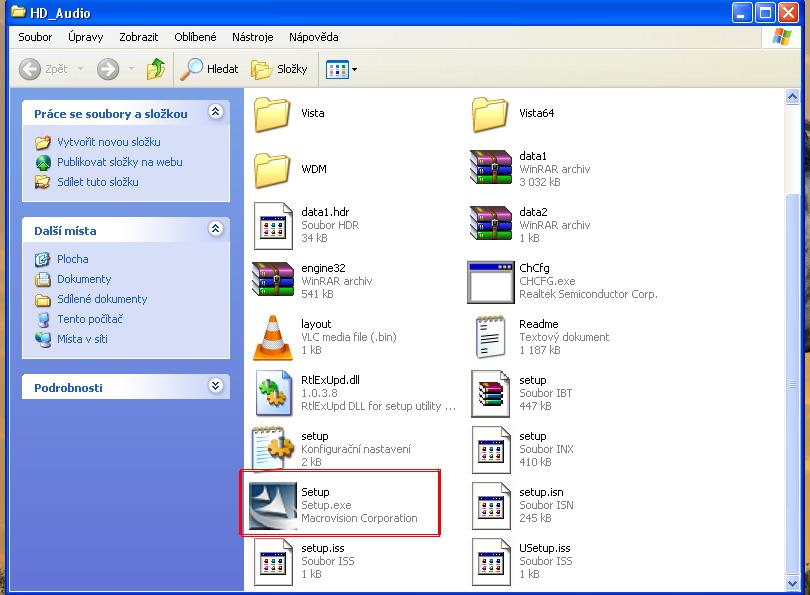
Task: Open the Zobrazit menu
Action: (x=138, y=37)
